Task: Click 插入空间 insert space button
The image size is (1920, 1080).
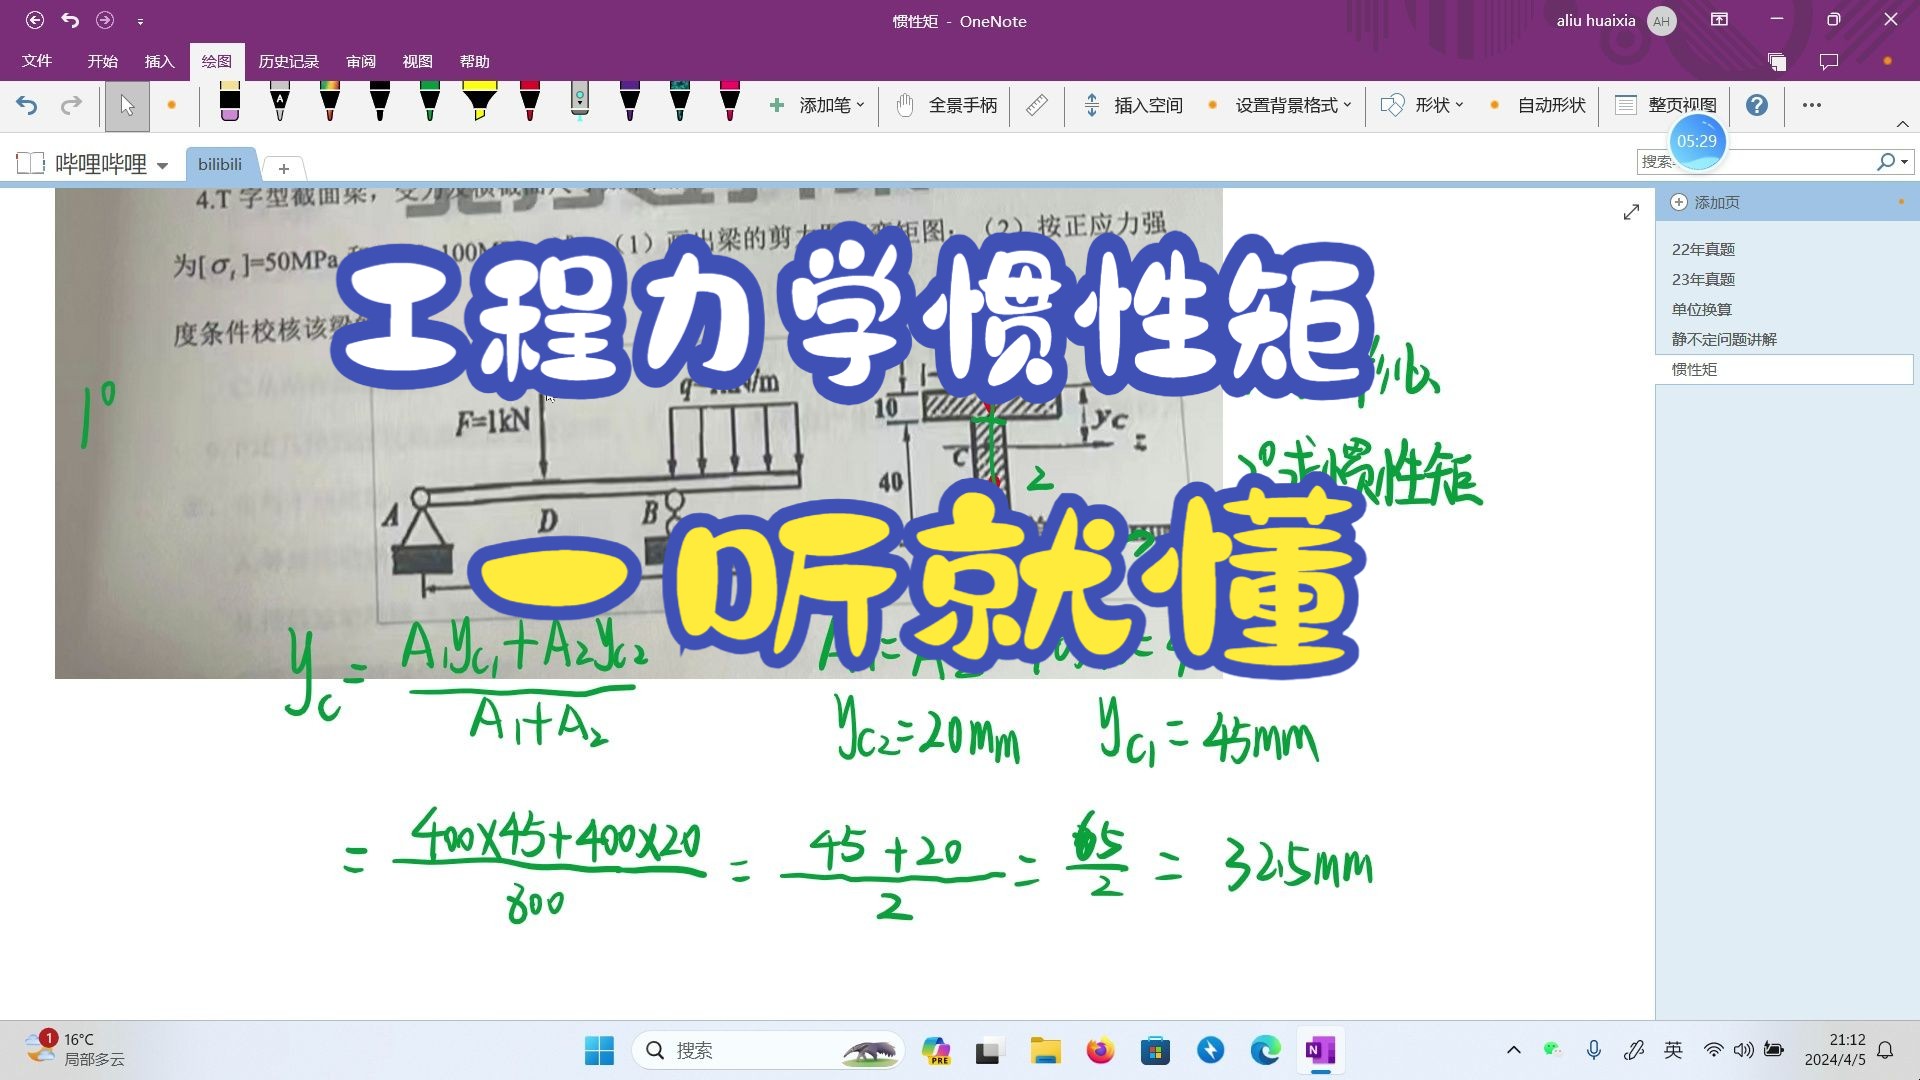Action: click(1133, 105)
